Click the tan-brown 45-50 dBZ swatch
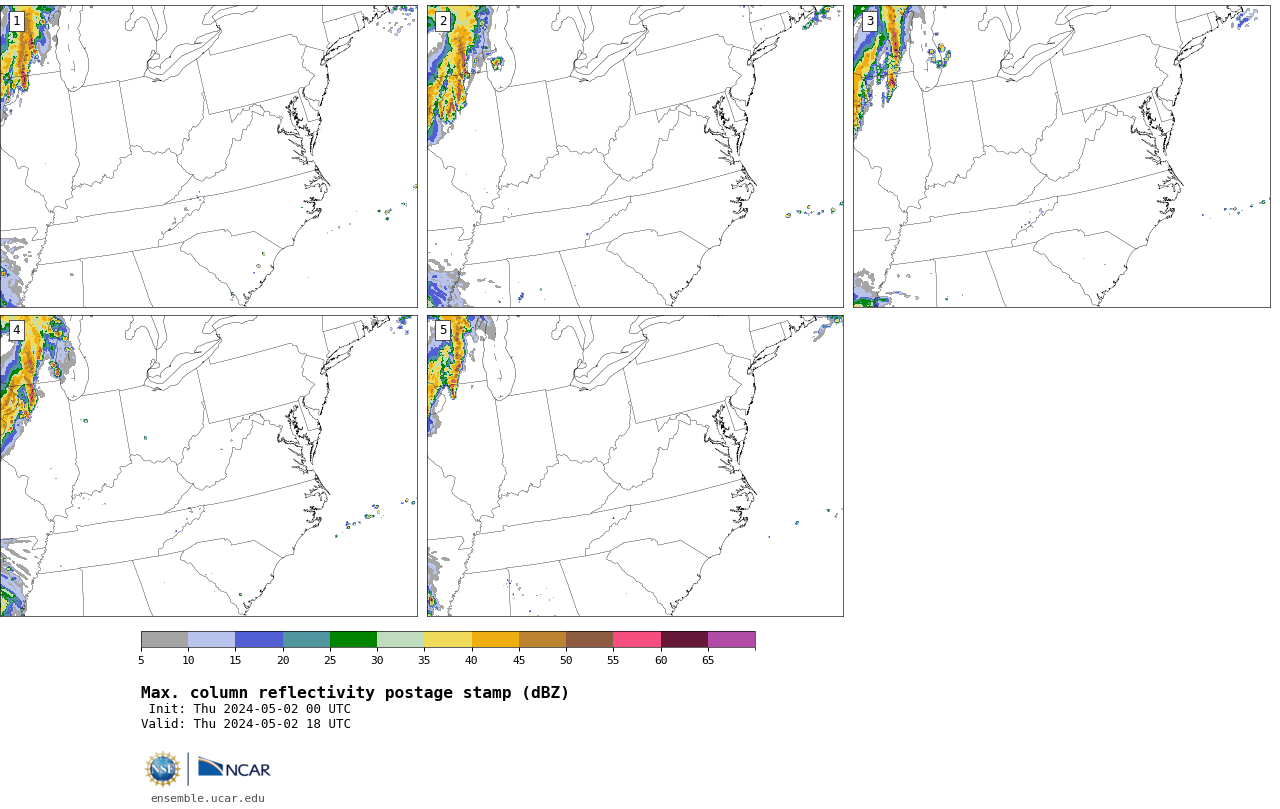1280x809 pixels. click(x=542, y=640)
